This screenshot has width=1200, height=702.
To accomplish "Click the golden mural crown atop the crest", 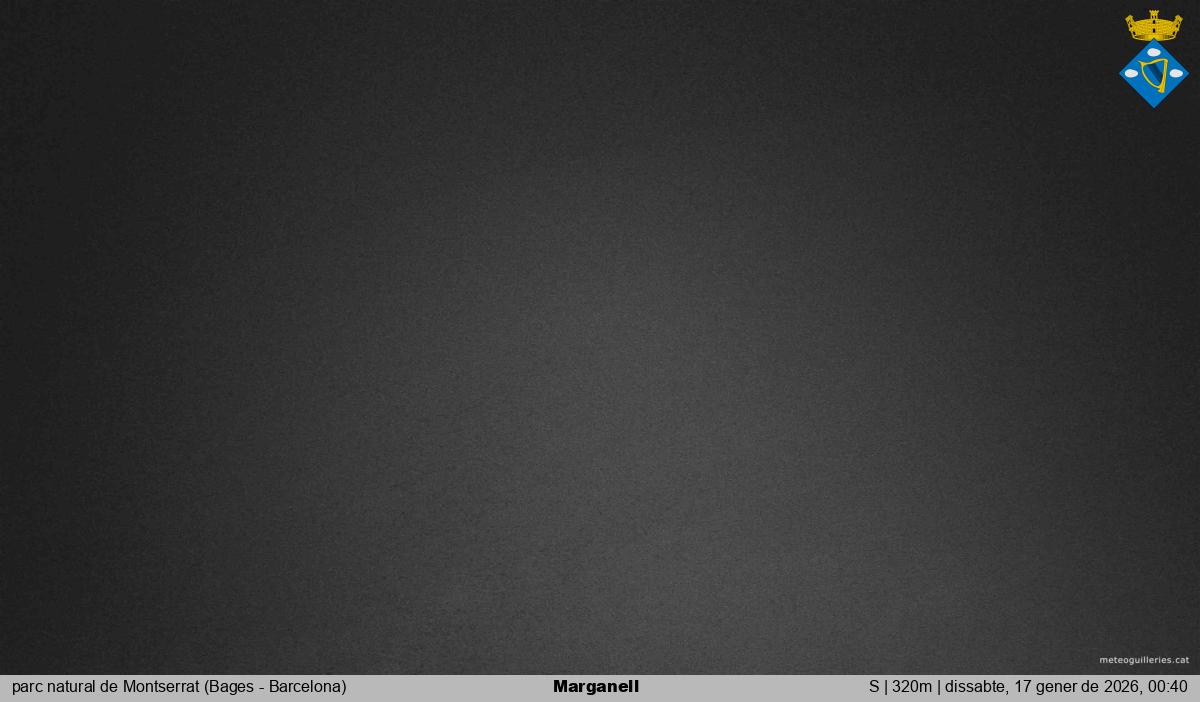I will click(x=1153, y=29).
